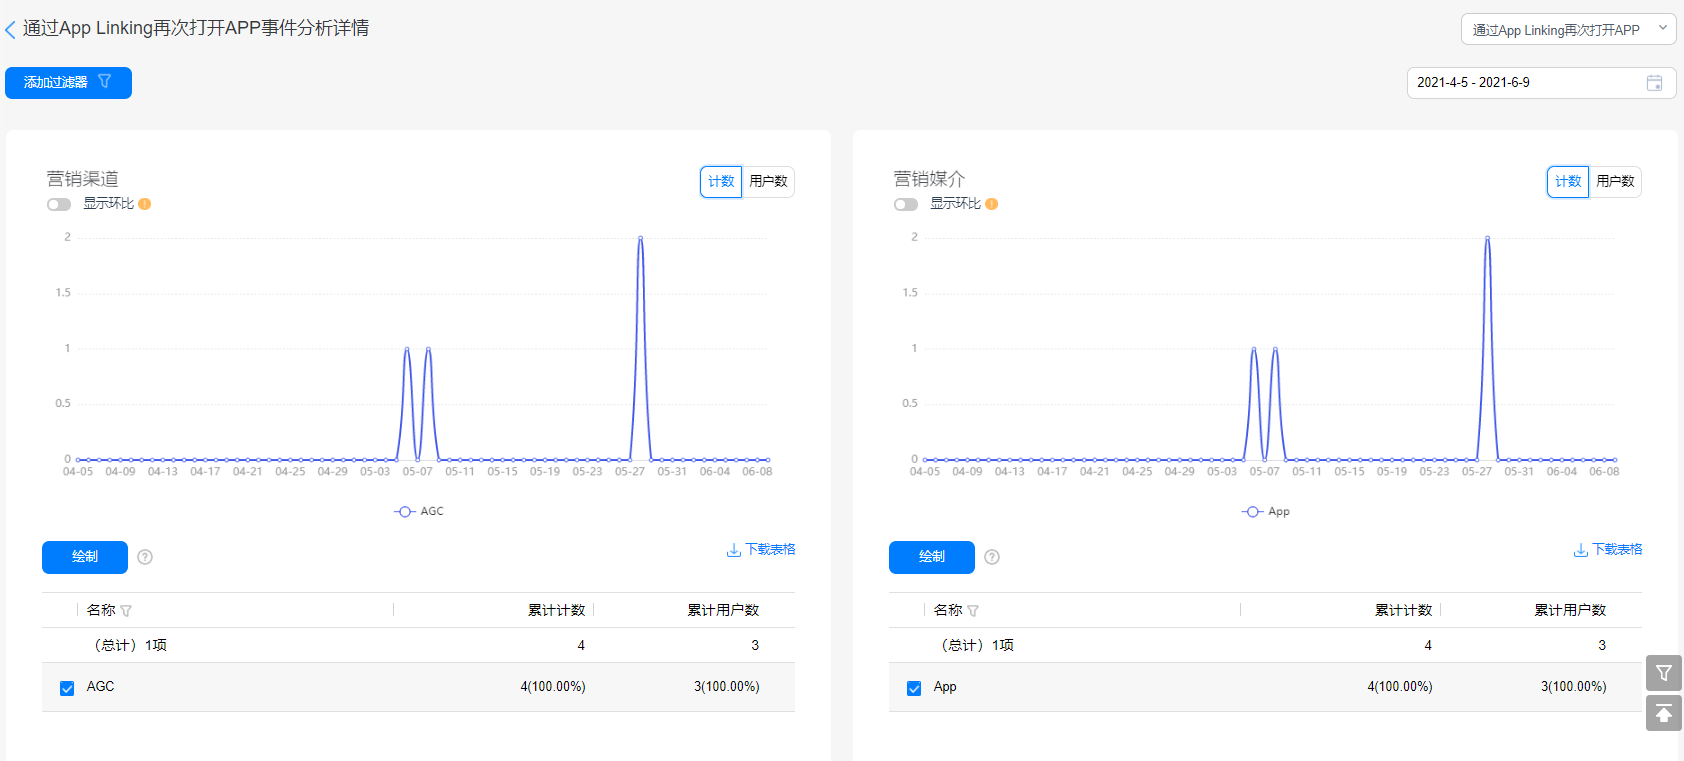This screenshot has height=761, width=1684.
Task: Go back using the left arrow
Action: tap(10, 30)
